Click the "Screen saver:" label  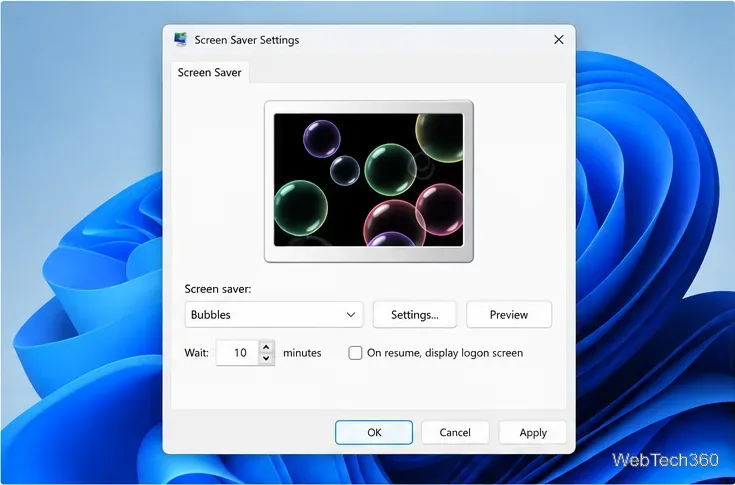point(218,289)
